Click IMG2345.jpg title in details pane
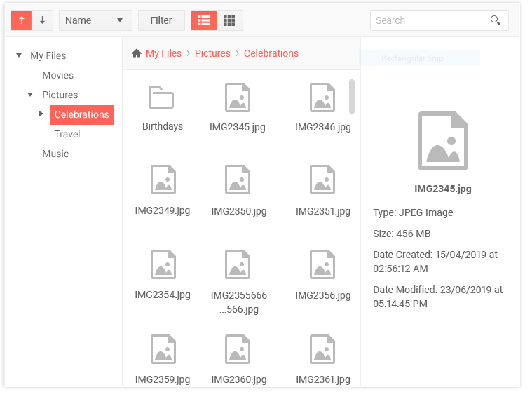The image size is (529, 396). (443, 189)
